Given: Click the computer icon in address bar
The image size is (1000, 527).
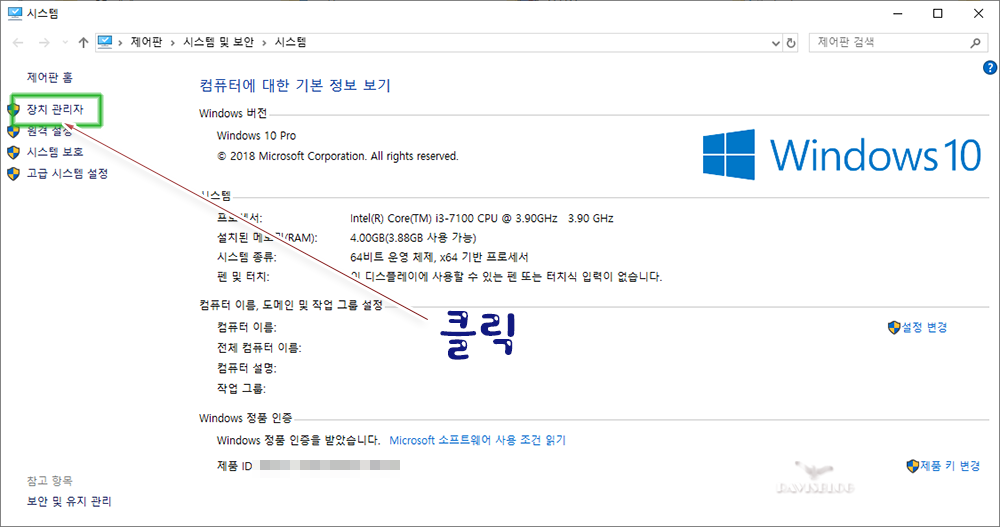Looking at the screenshot, I should click(x=105, y=42).
